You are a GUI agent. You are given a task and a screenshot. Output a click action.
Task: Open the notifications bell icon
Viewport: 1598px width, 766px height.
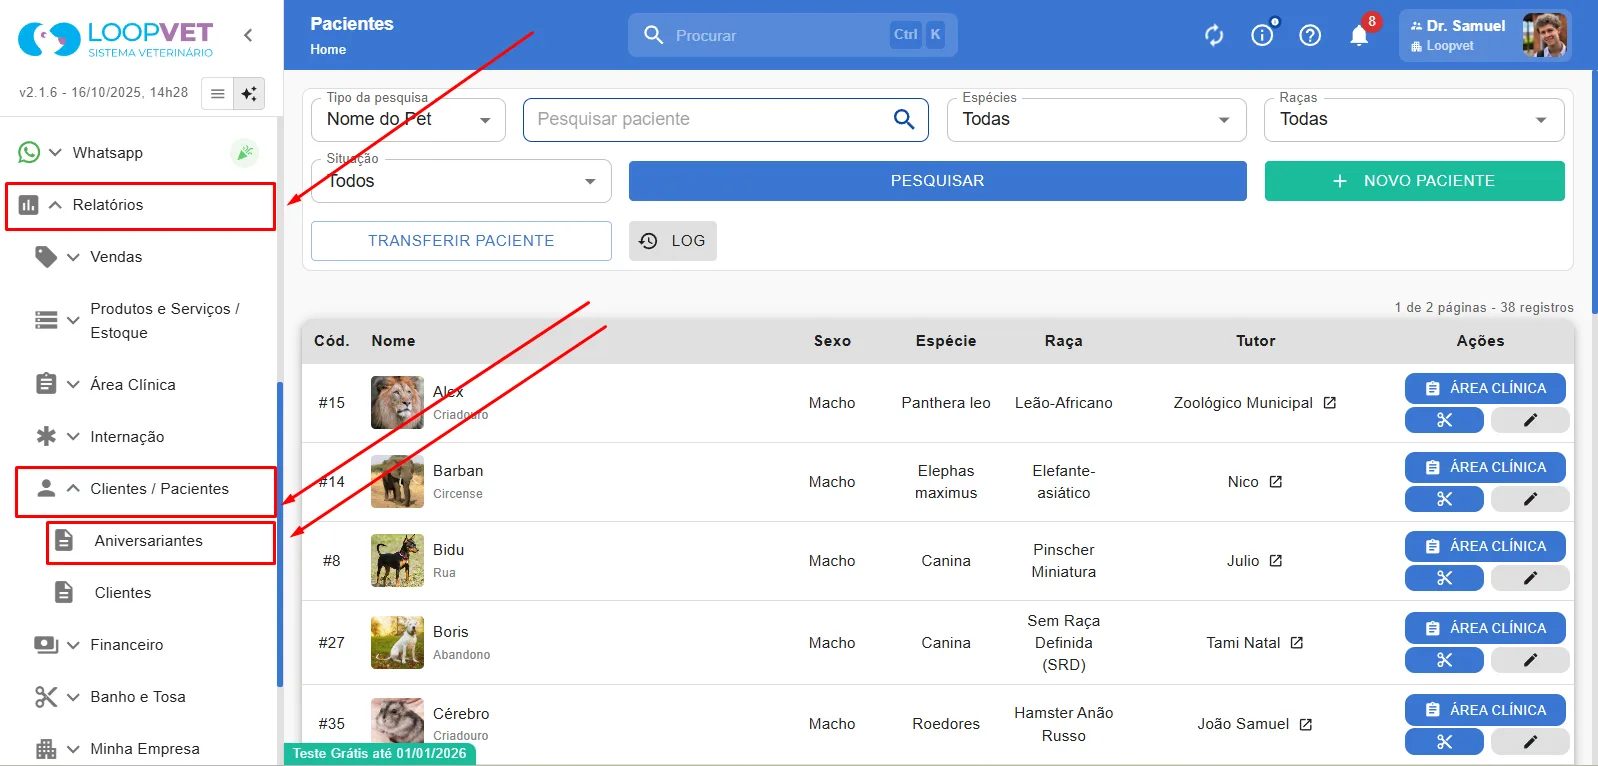tap(1359, 35)
